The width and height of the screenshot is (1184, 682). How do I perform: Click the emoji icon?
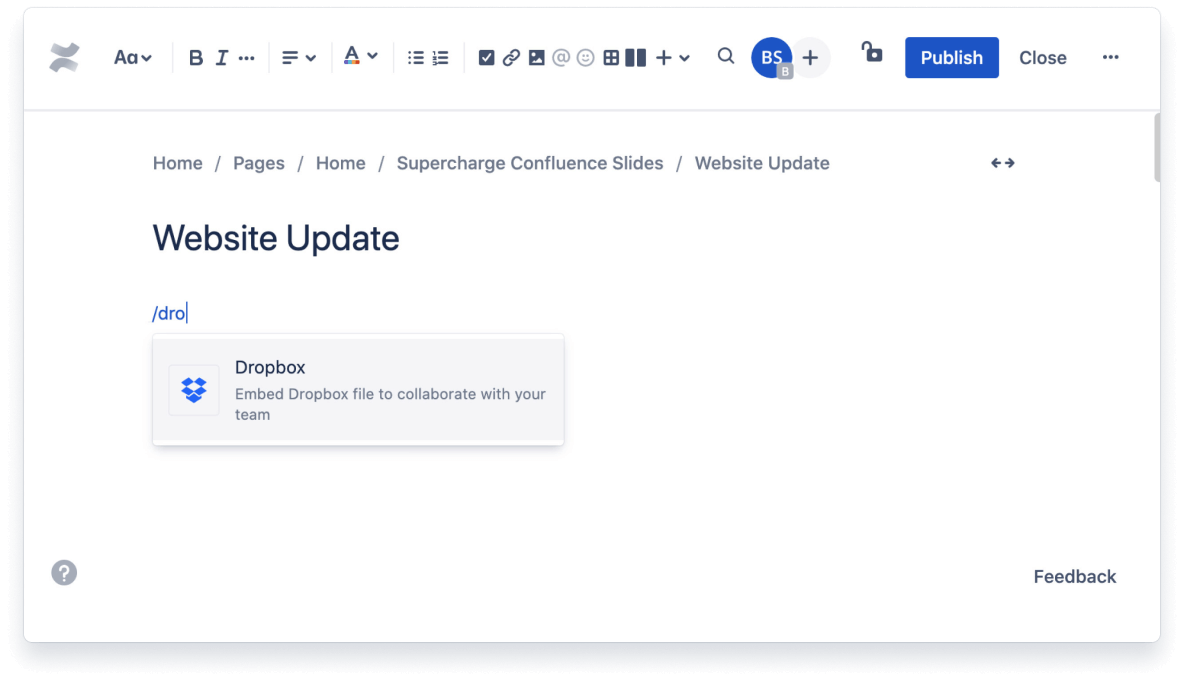[x=586, y=58]
